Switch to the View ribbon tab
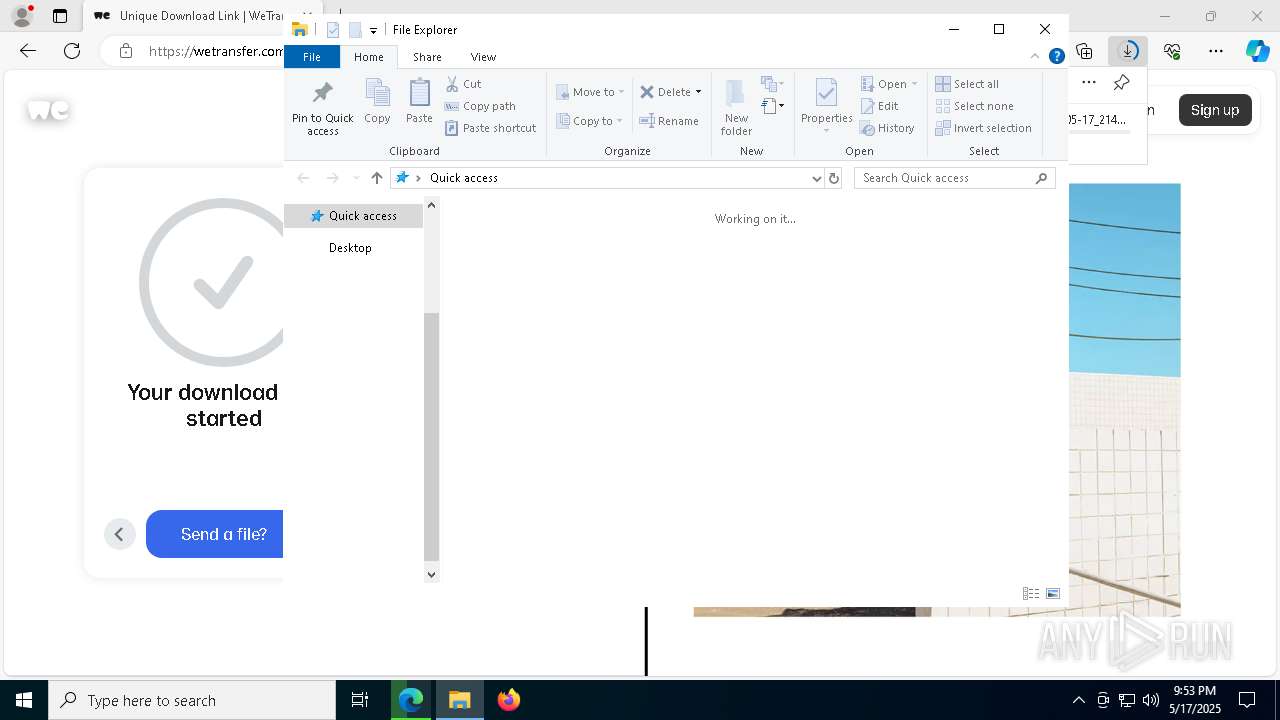 point(483,57)
